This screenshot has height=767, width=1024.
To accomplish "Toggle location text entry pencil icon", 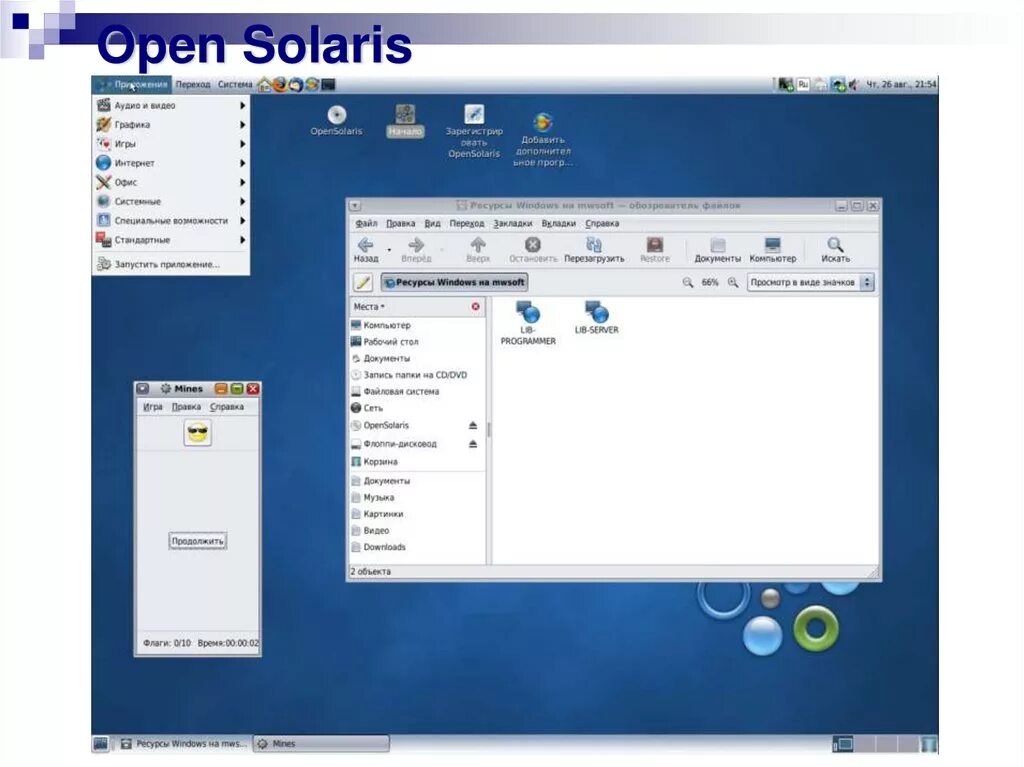I will click(363, 282).
